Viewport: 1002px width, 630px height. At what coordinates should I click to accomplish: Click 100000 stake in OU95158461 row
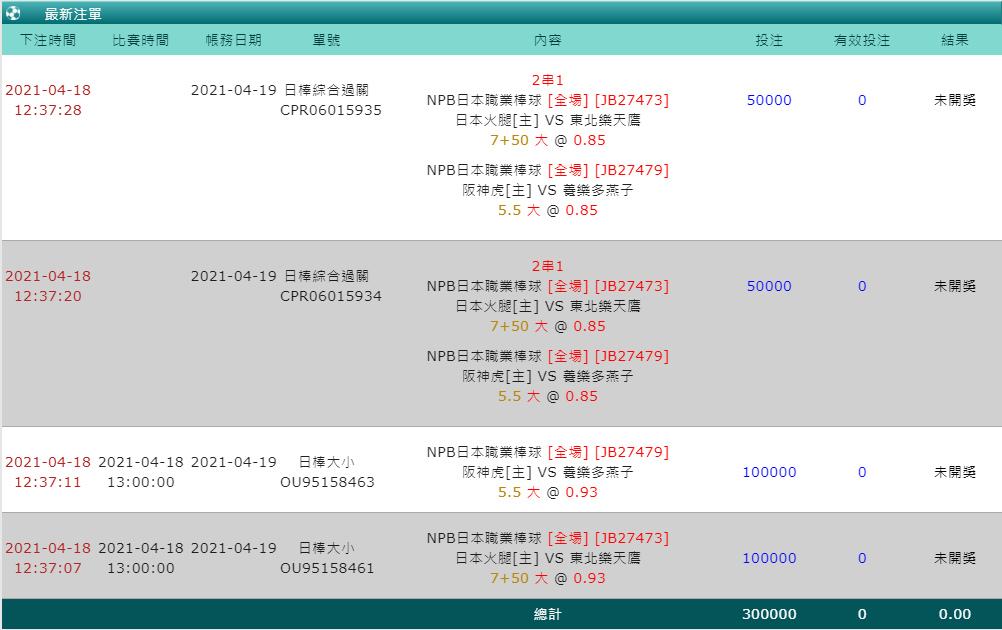[769, 558]
